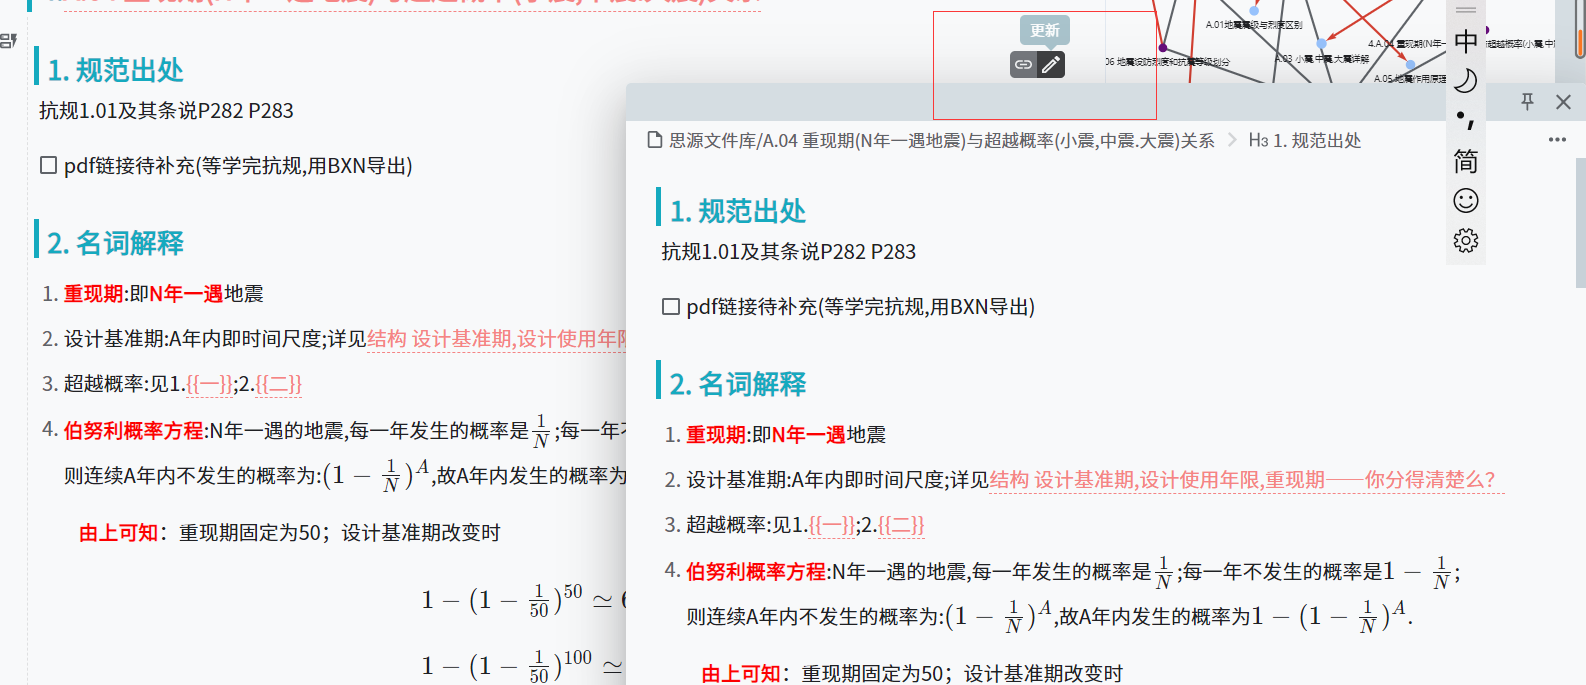1586x685 pixels.
Task: Click the red 伯努利概率方程 term in the preview window
Action: click(x=756, y=572)
